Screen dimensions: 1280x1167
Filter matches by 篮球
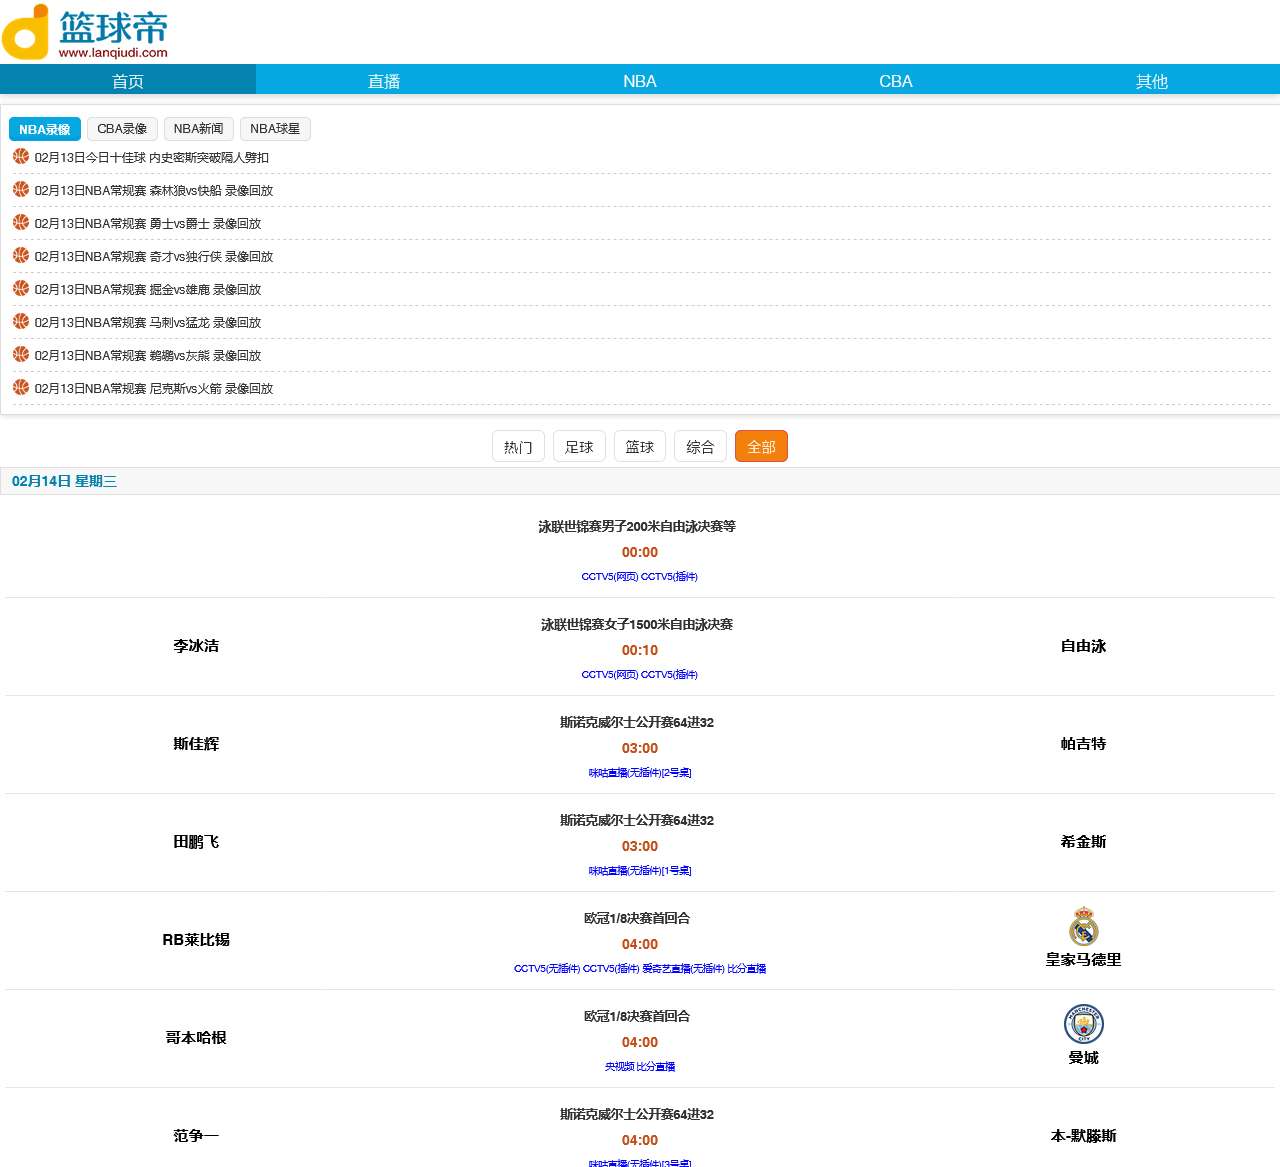640,446
